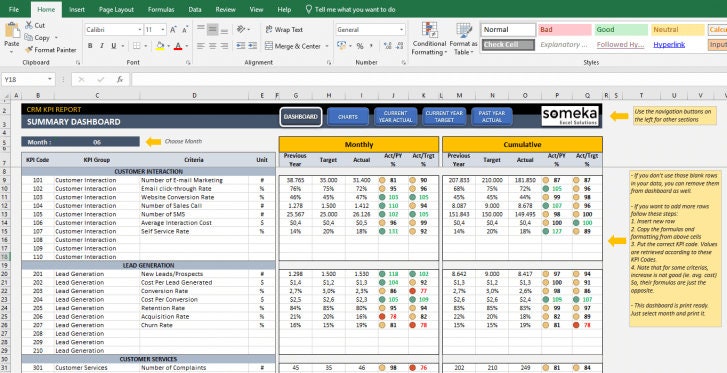Click the Name Box showing Y18
This screenshot has height=373, width=727.
pyautogui.click(x=28, y=79)
